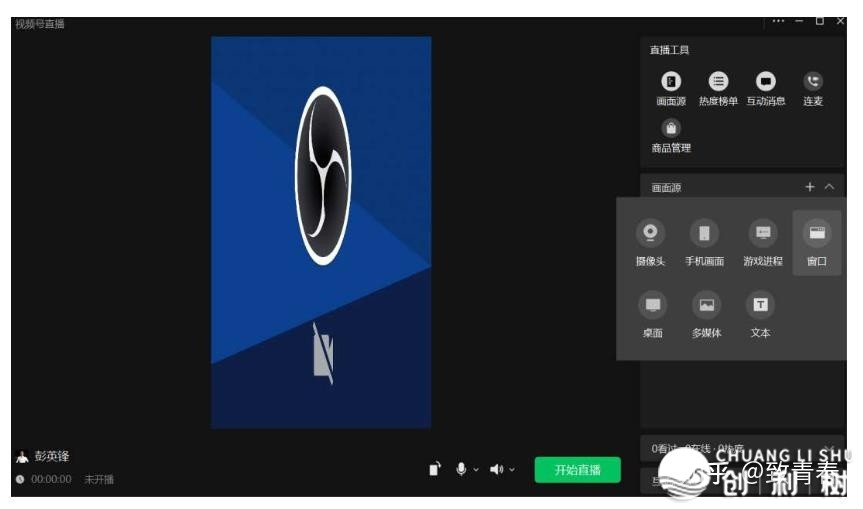Add 多媒体 media source
The width and height of the screenshot is (863, 509).
pos(707,315)
